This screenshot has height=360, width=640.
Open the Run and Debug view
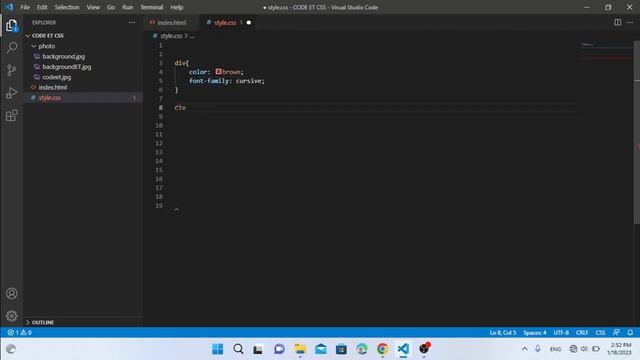(x=11, y=93)
